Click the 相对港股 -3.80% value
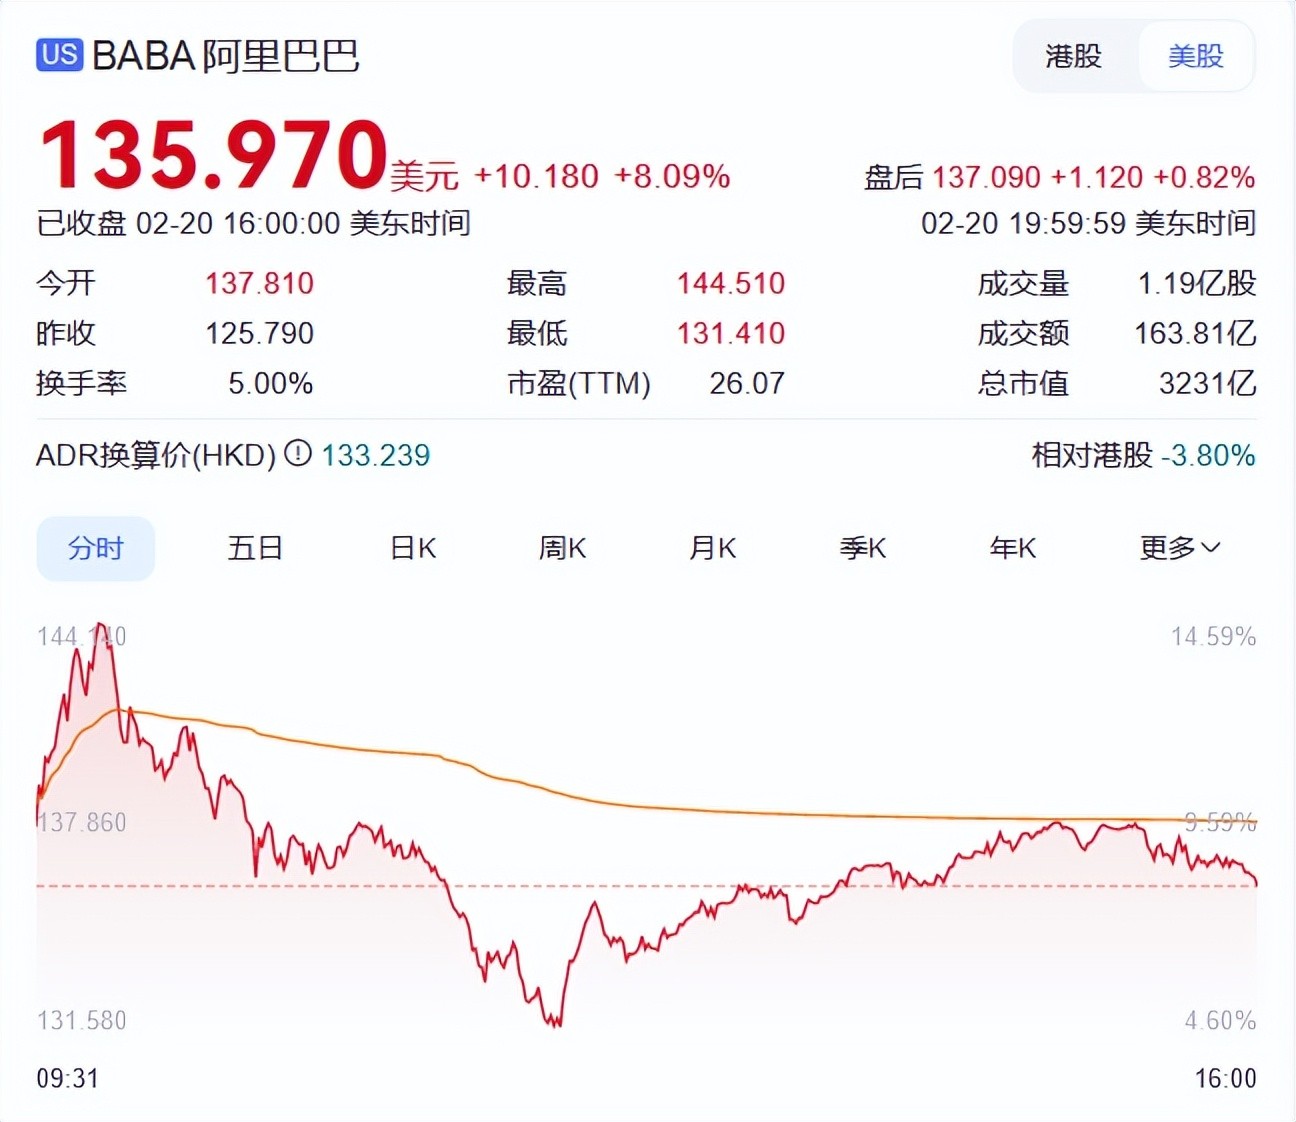The width and height of the screenshot is (1296, 1122). 1208,456
